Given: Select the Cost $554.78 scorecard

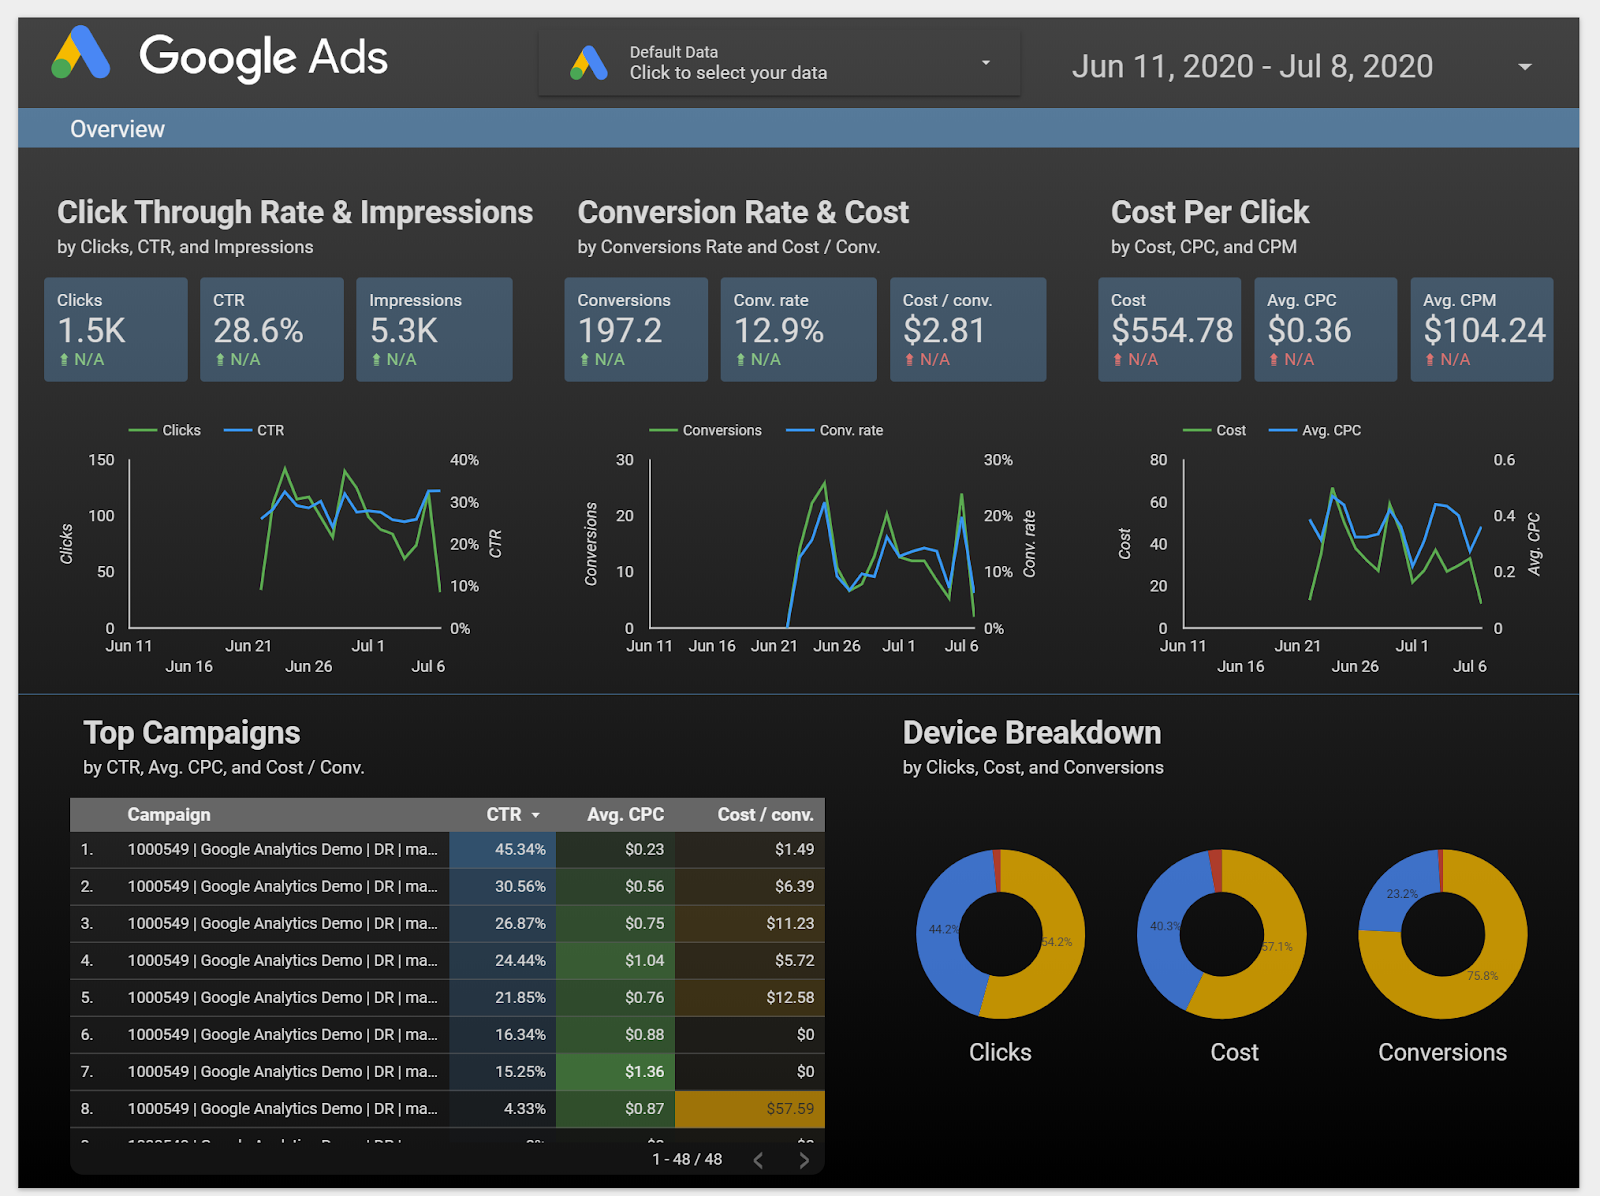Looking at the screenshot, I should click(1169, 330).
